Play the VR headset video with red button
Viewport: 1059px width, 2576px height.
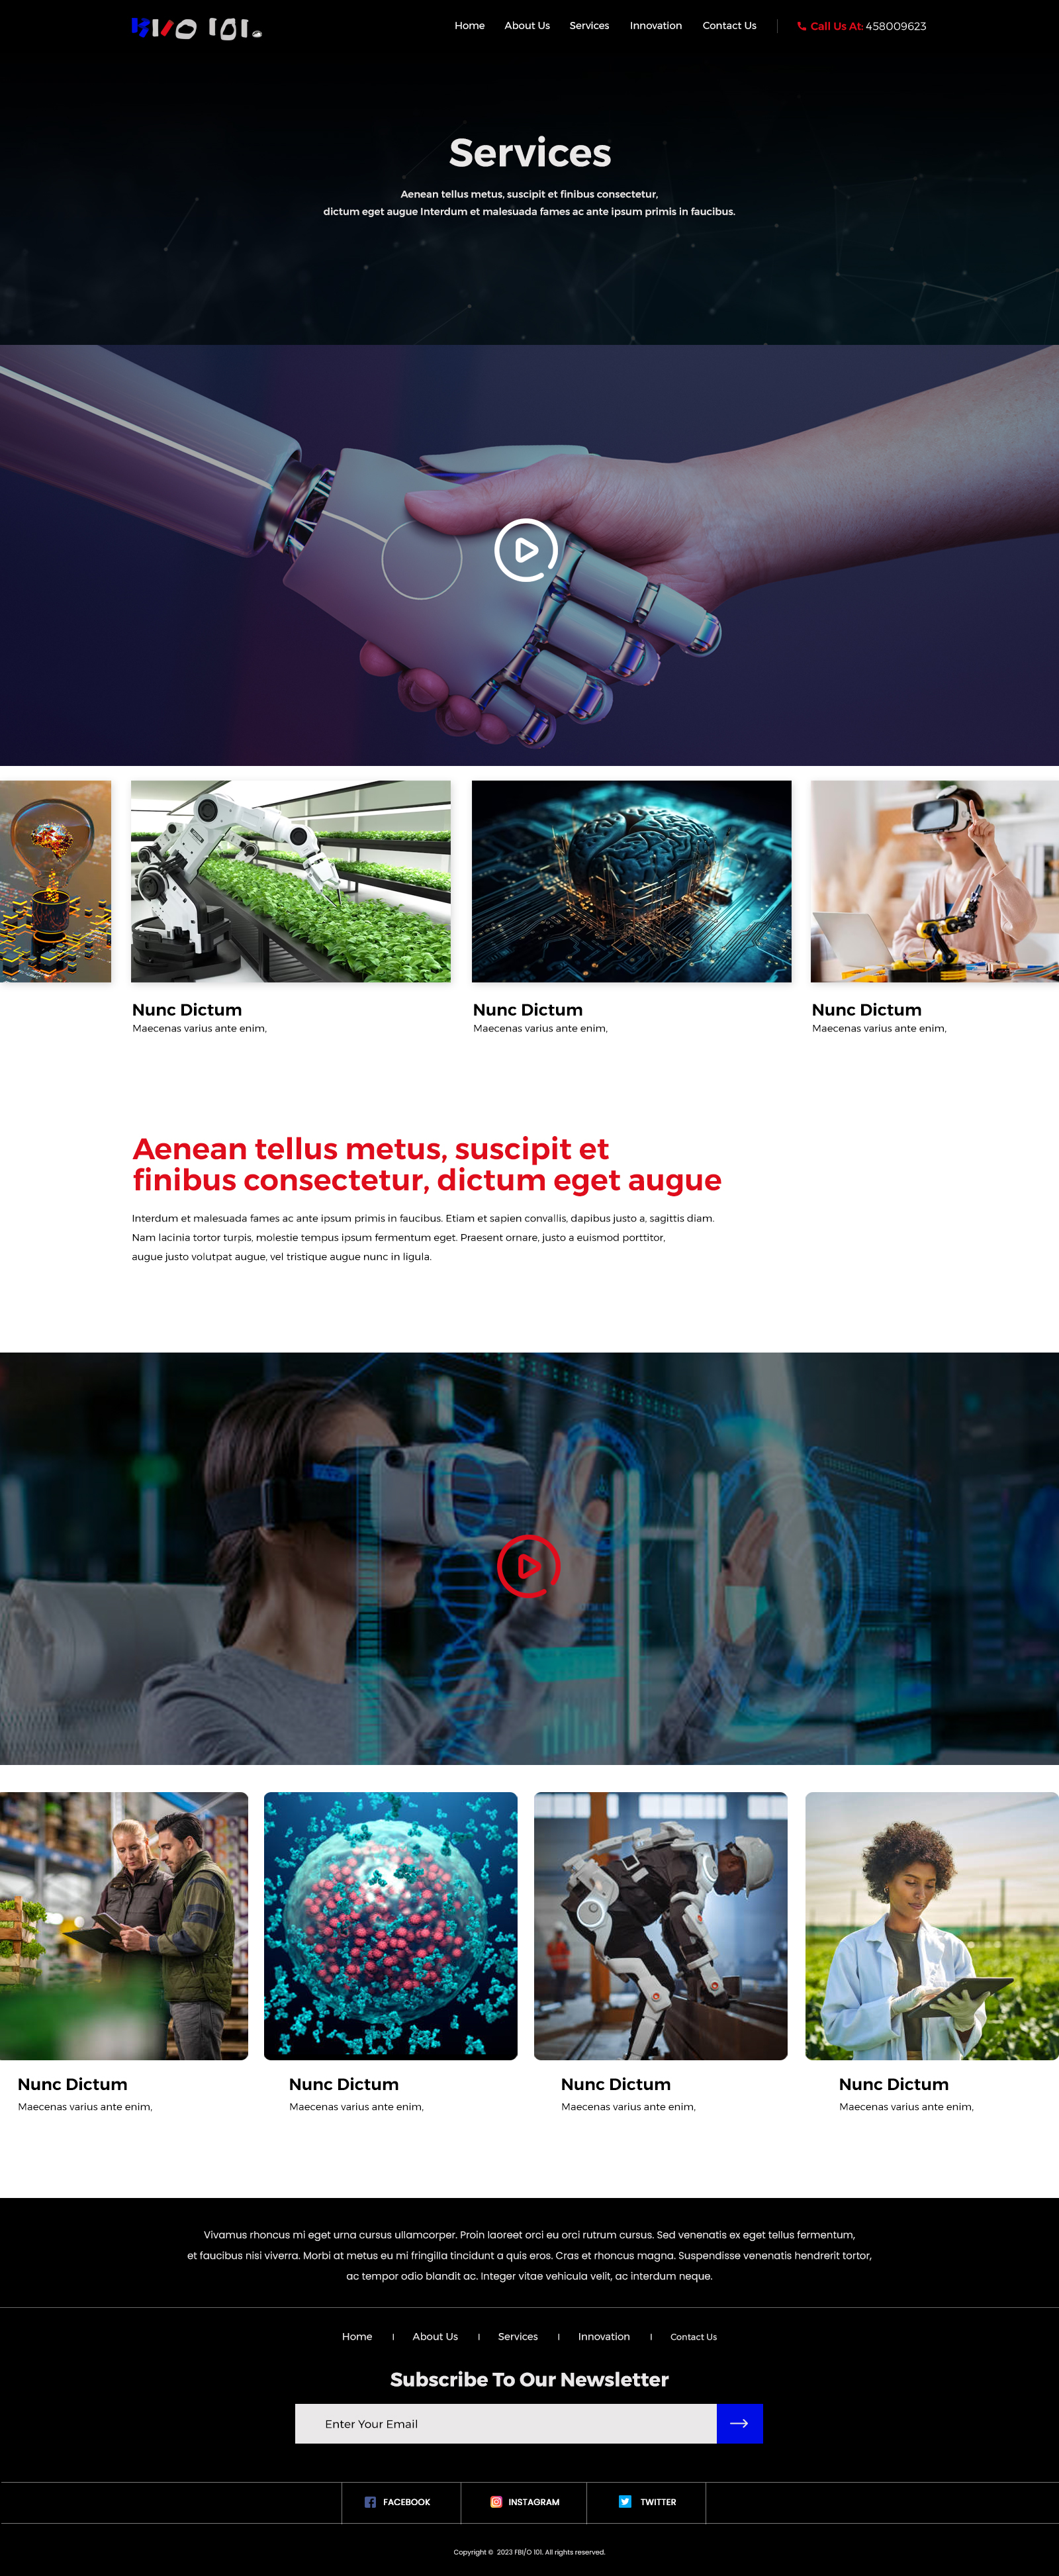pyautogui.click(x=528, y=1566)
